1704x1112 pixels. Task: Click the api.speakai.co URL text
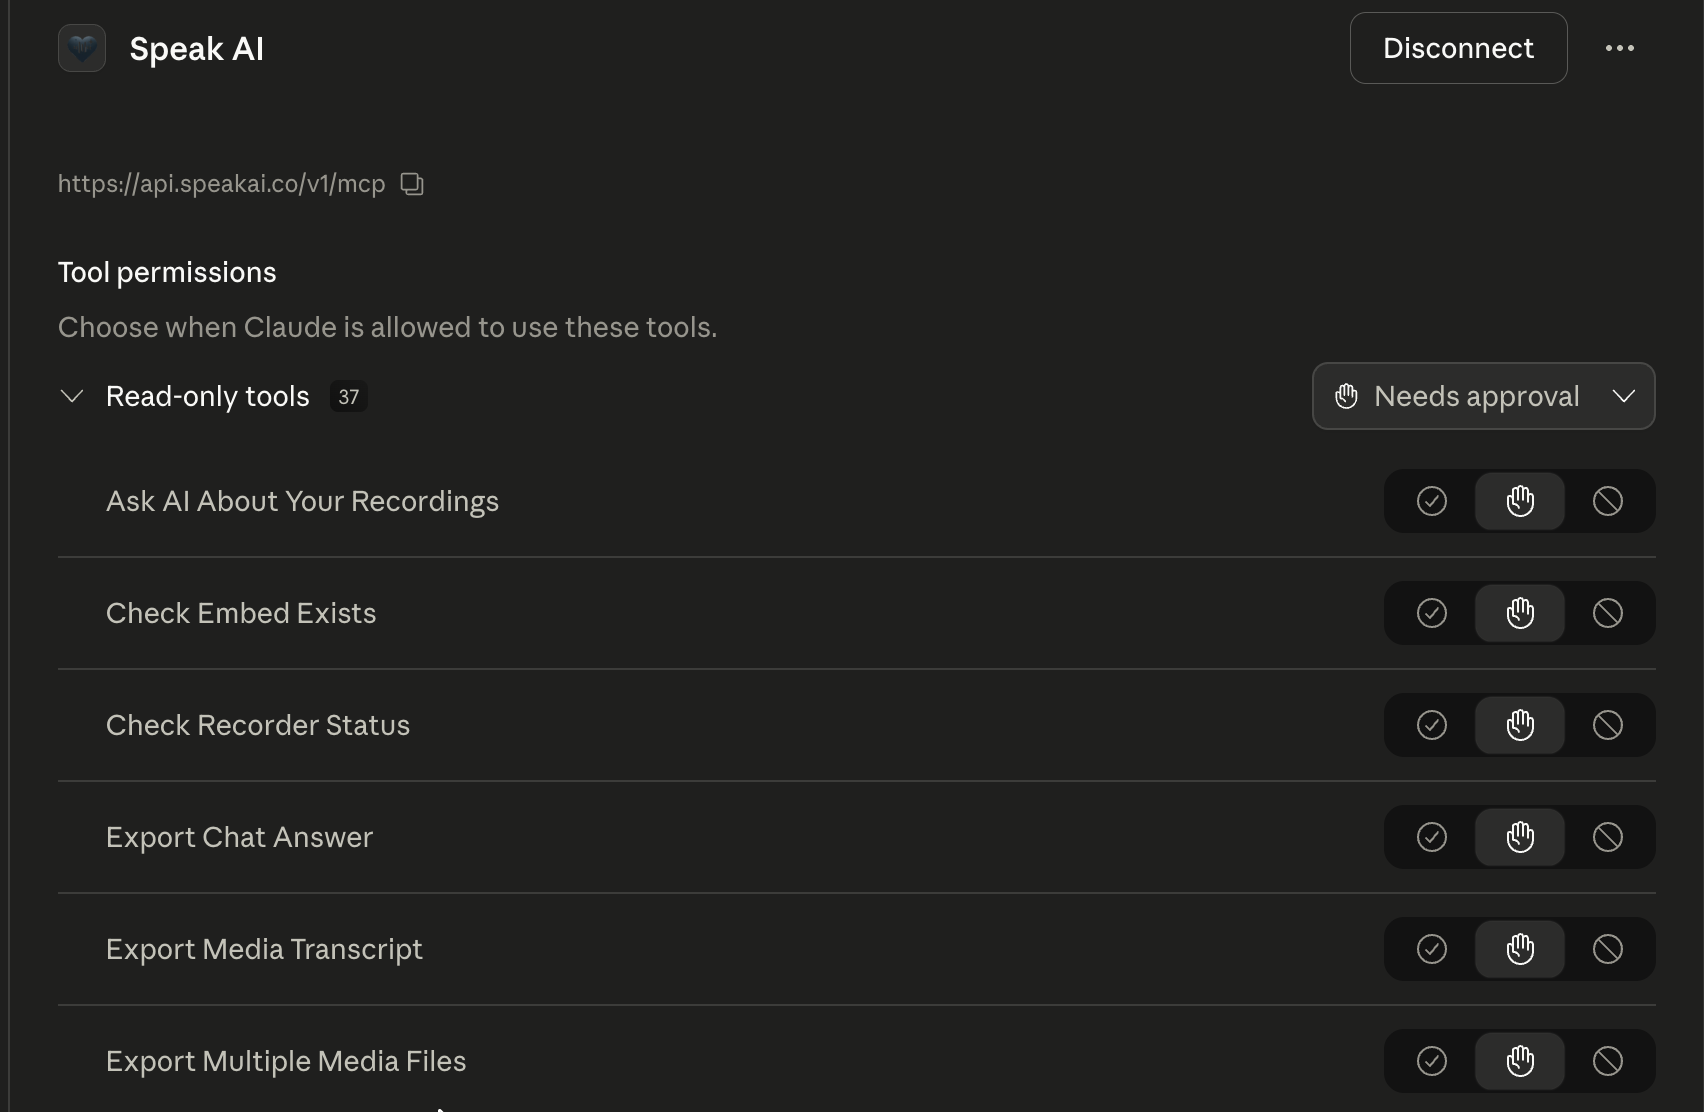pos(221,184)
